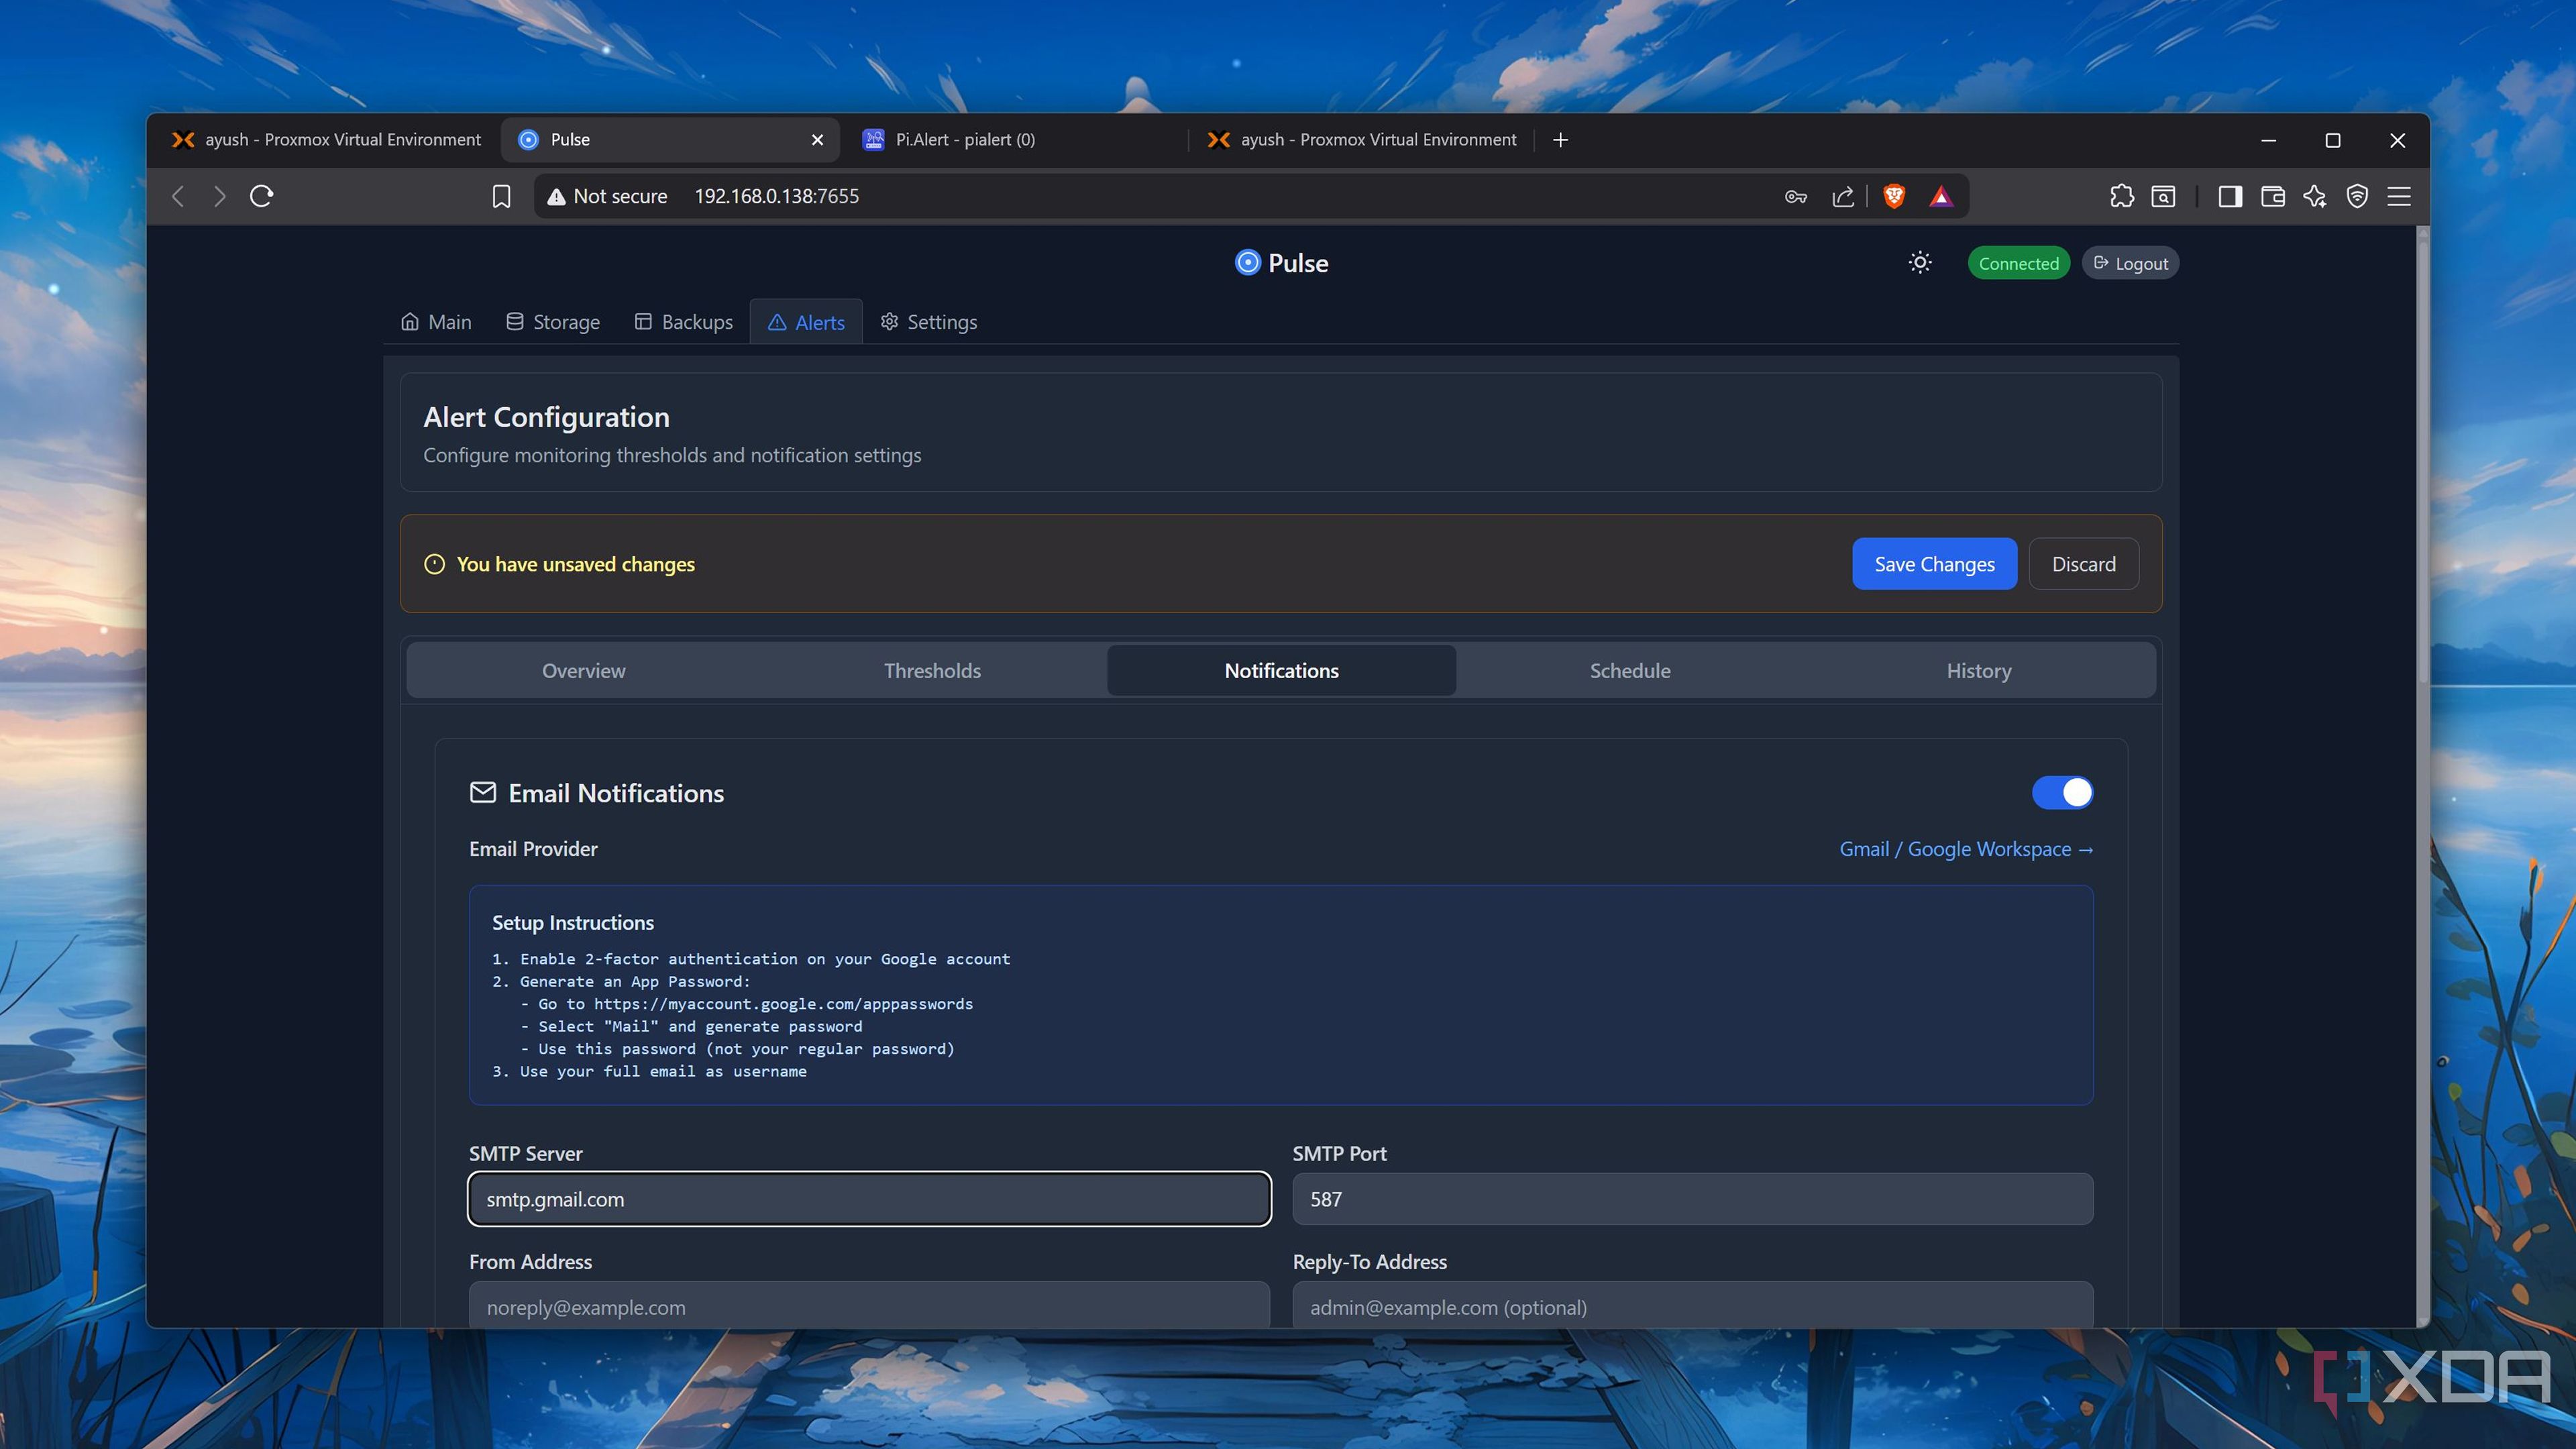Click the Save Changes button
This screenshot has width=2576, height=1449.
(1934, 564)
